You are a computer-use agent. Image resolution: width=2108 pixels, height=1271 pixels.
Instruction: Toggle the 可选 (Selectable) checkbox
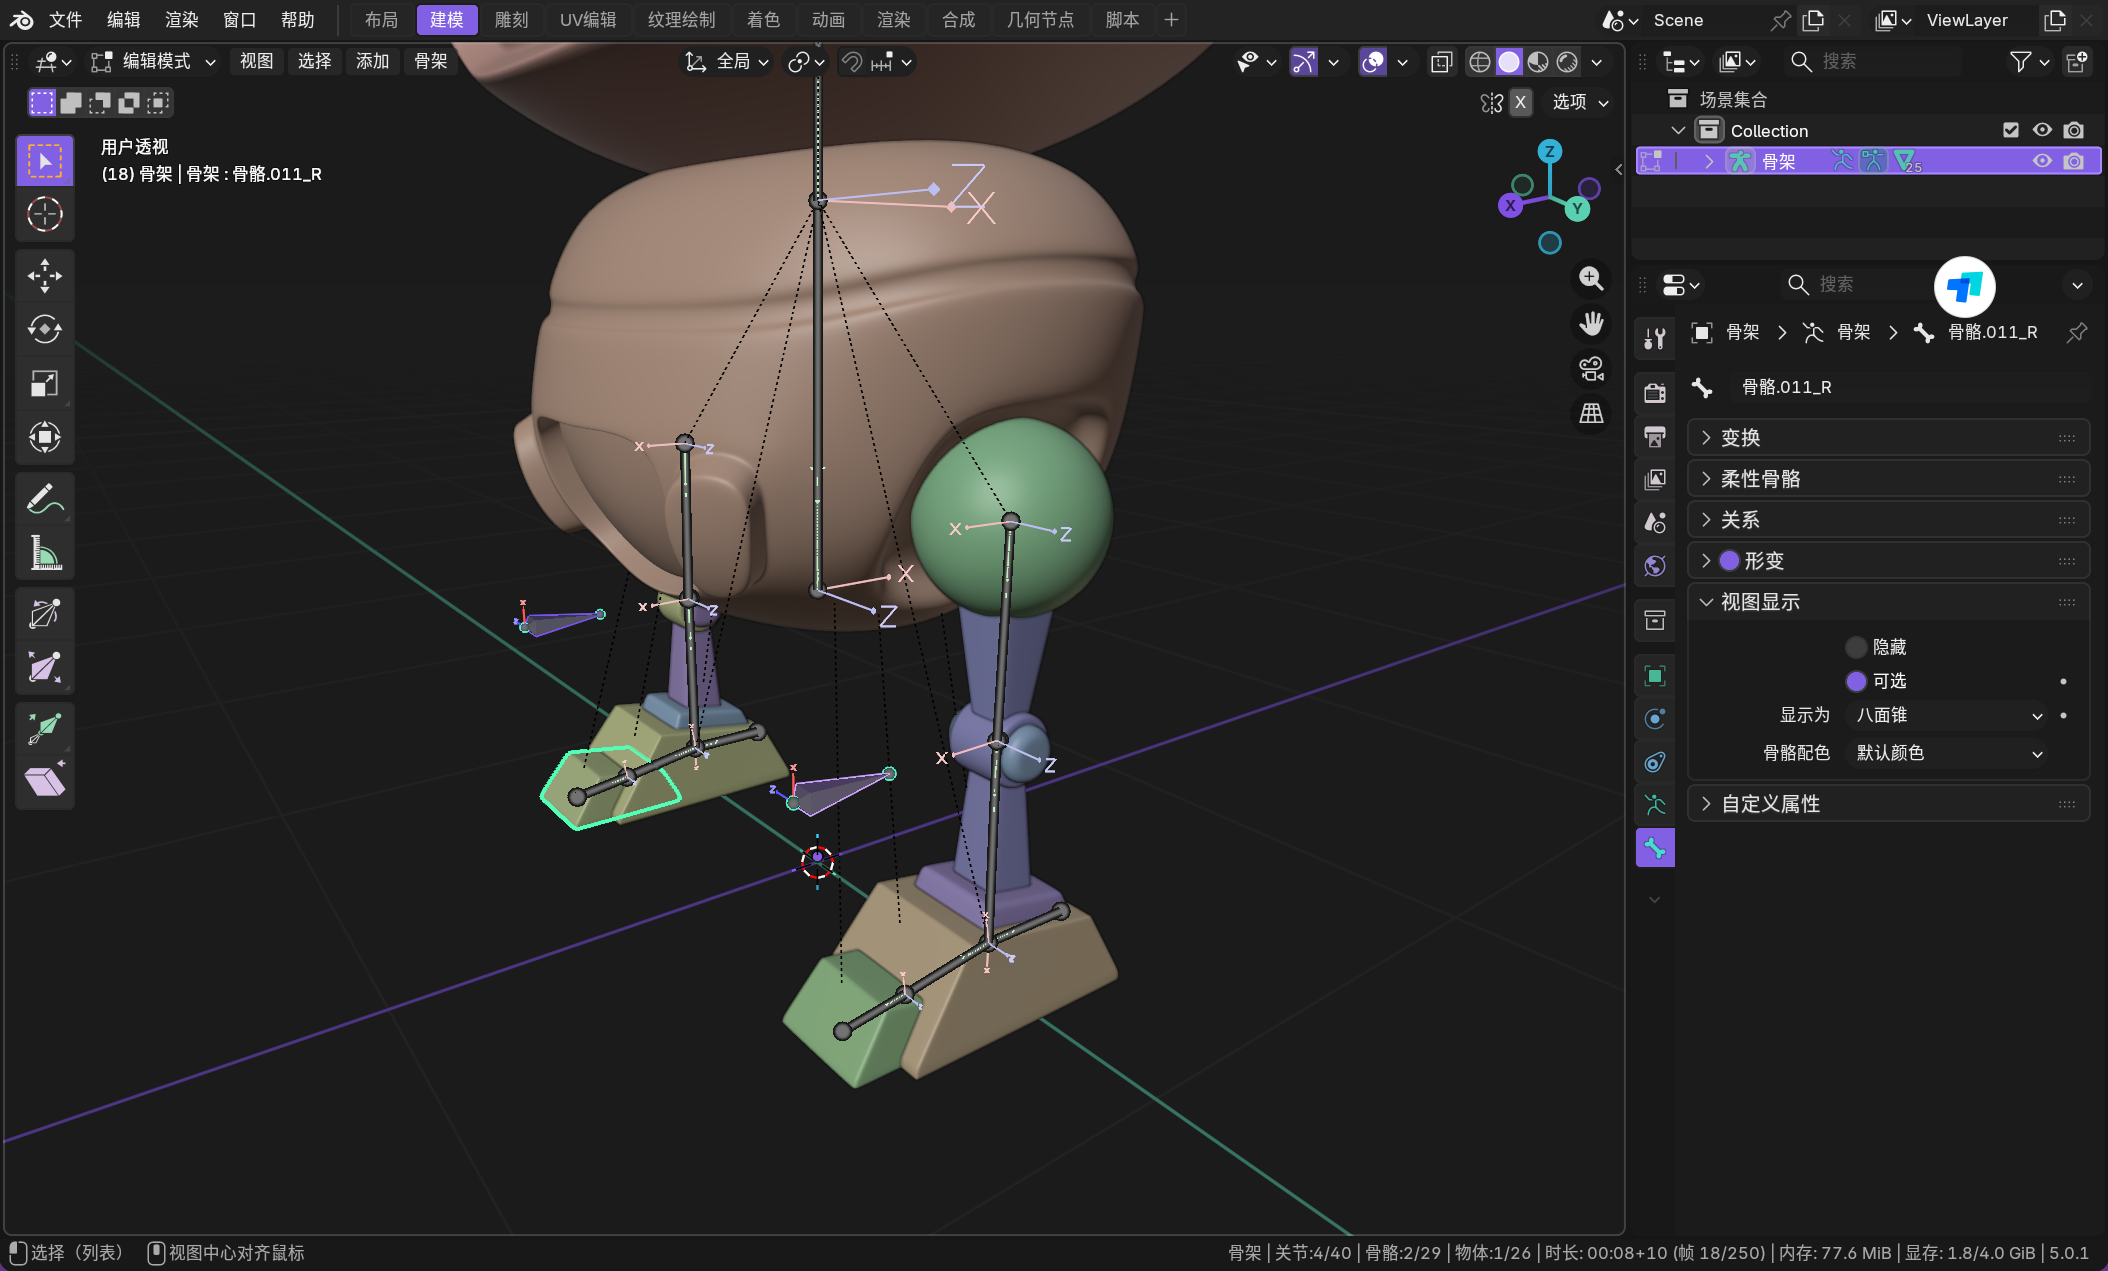[1856, 681]
